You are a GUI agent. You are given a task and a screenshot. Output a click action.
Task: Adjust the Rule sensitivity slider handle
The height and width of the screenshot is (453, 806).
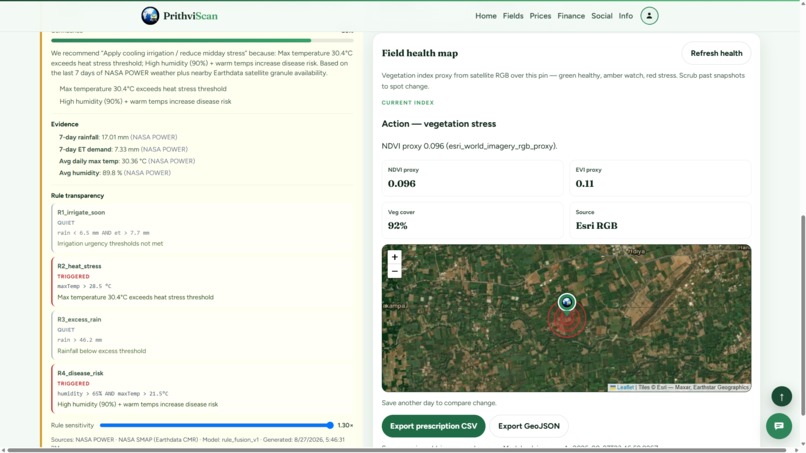[x=330, y=425]
